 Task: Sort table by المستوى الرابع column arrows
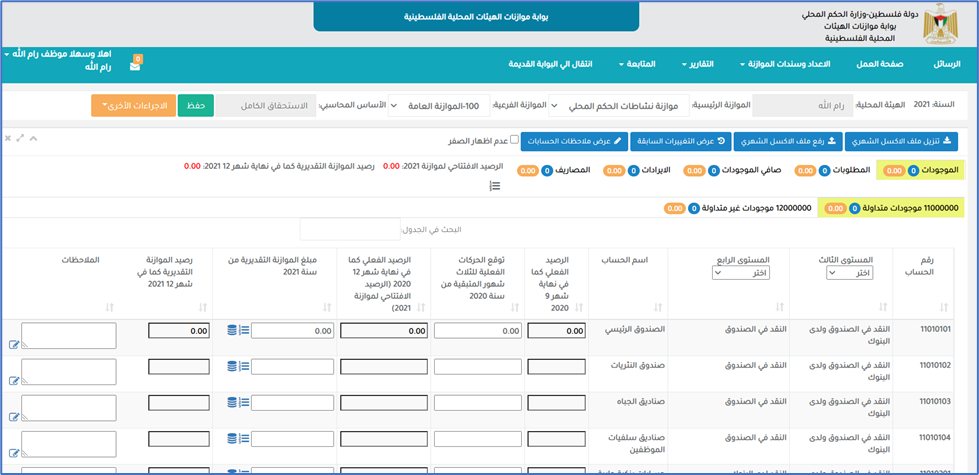pos(780,307)
